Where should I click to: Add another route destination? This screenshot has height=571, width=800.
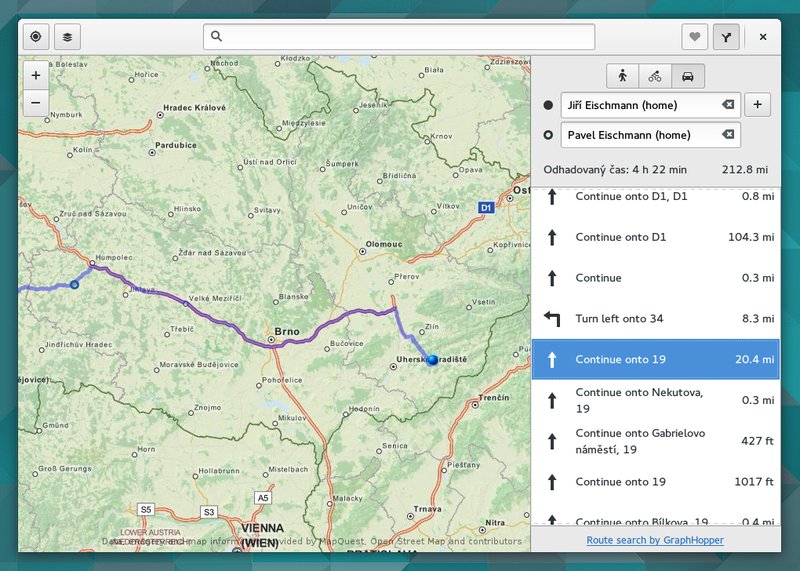[757, 105]
